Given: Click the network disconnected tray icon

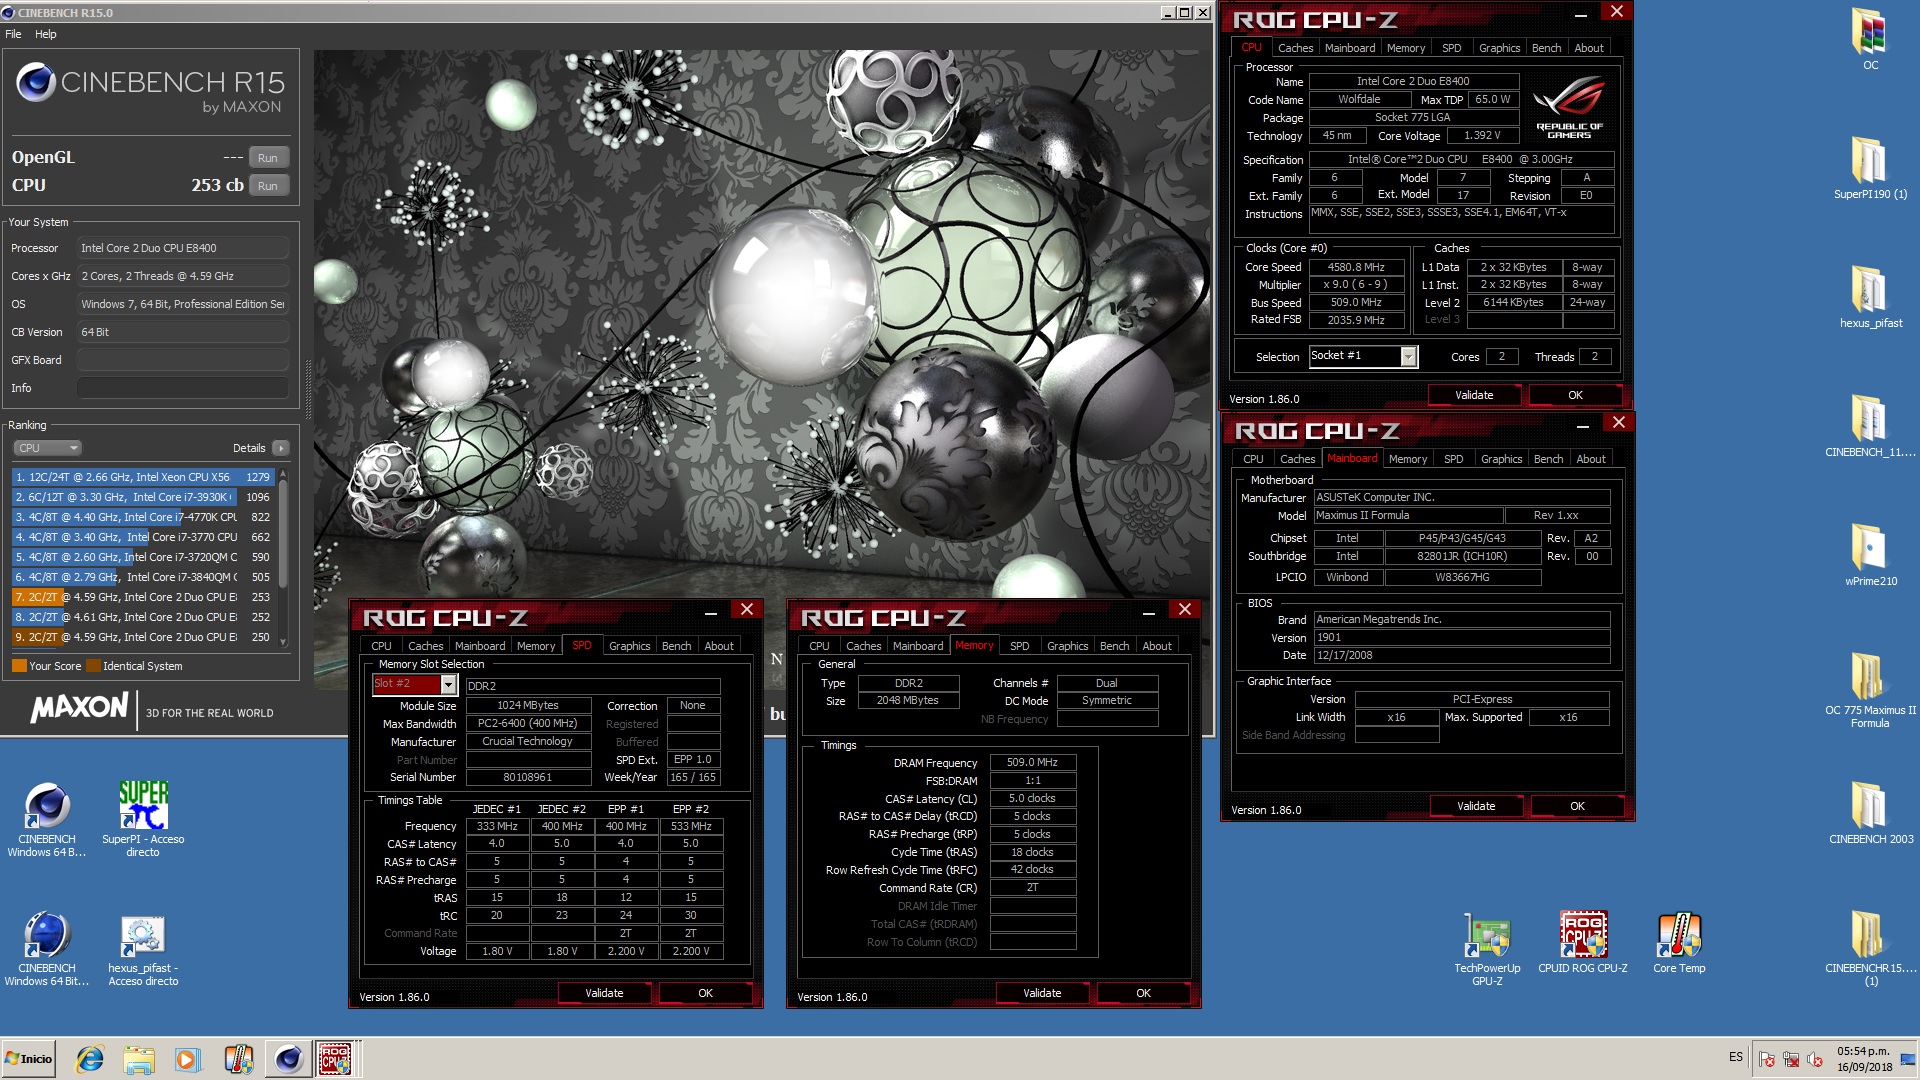Looking at the screenshot, I should tap(1791, 1059).
